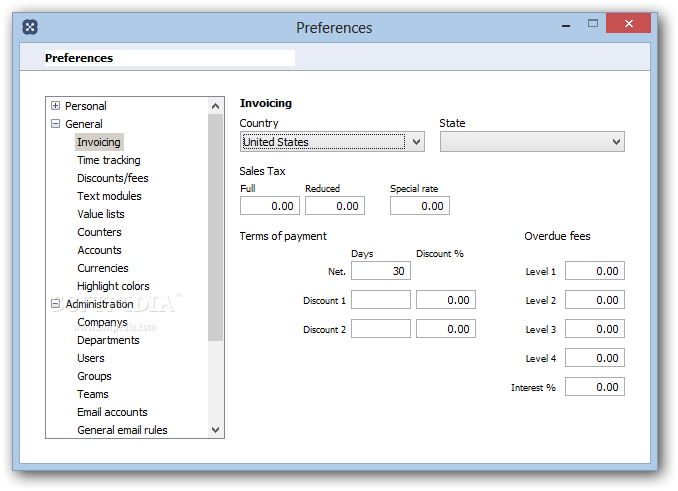Open Counters settings
The height and width of the screenshot is (491, 678).
pos(99,232)
